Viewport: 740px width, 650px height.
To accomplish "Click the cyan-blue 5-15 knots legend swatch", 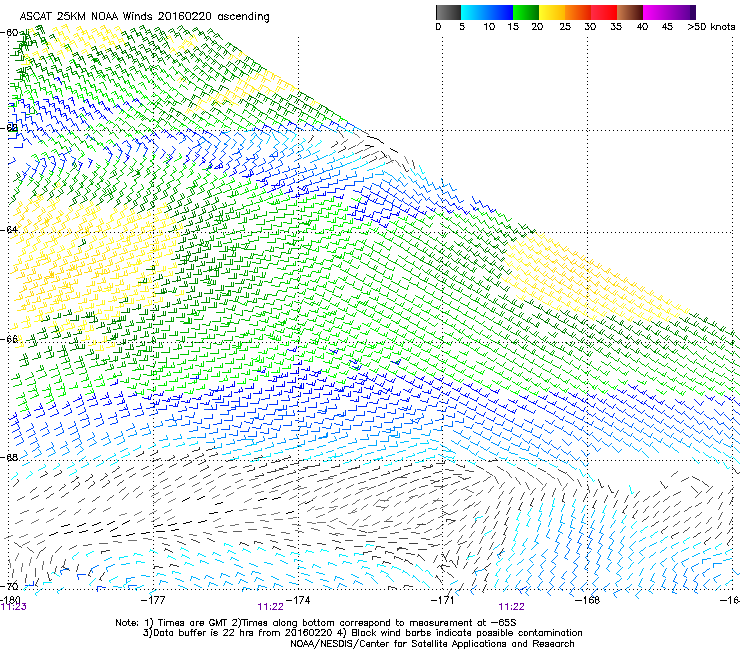I will 487,12.
